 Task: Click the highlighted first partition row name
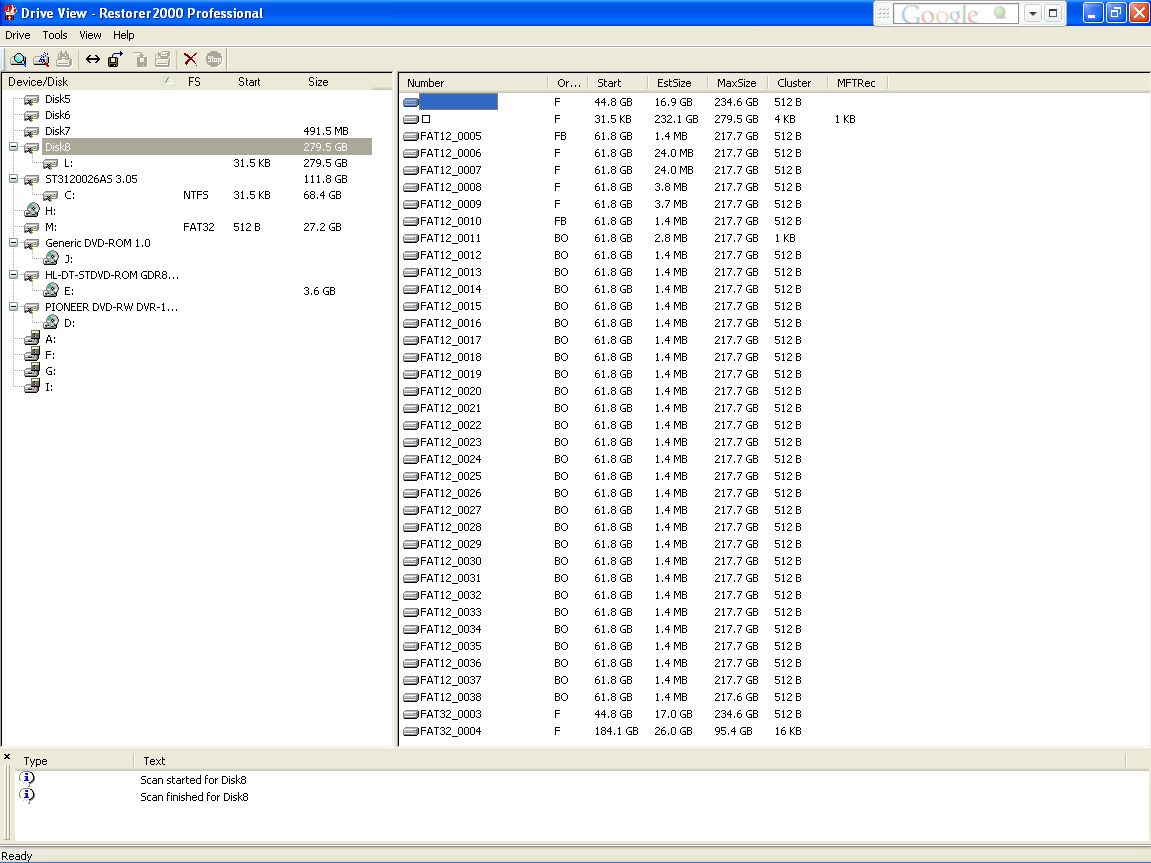[x=458, y=102]
